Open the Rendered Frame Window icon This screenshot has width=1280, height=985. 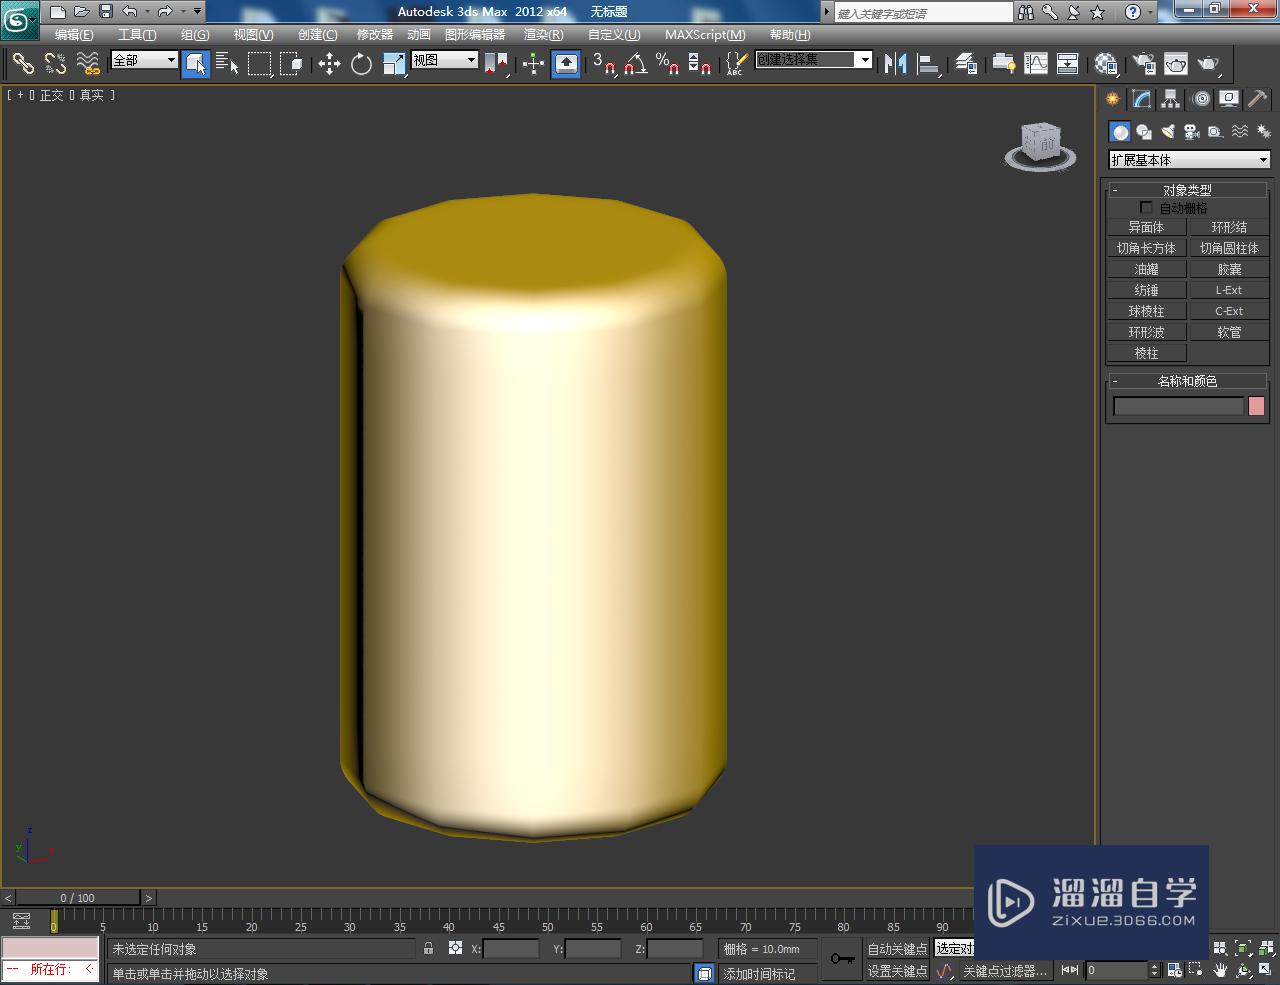tap(1176, 64)
